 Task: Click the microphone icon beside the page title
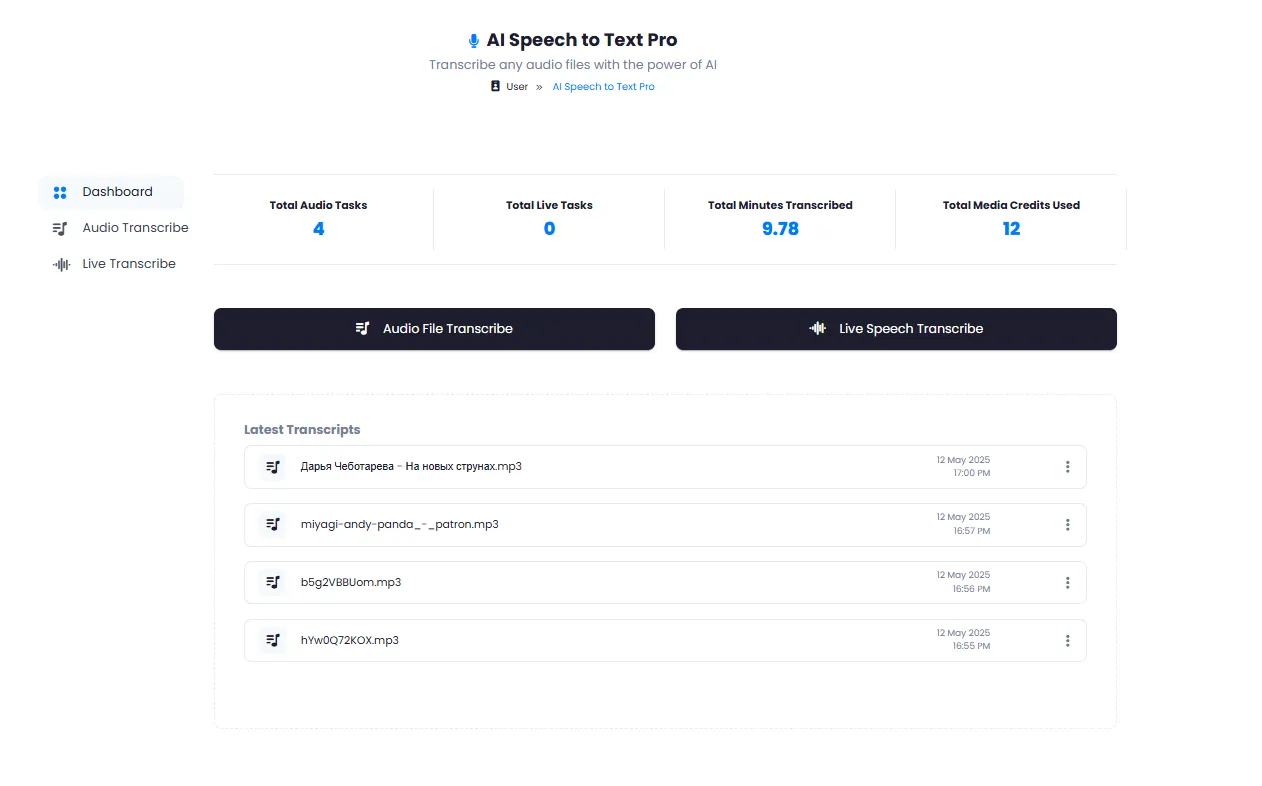(474, 41)
